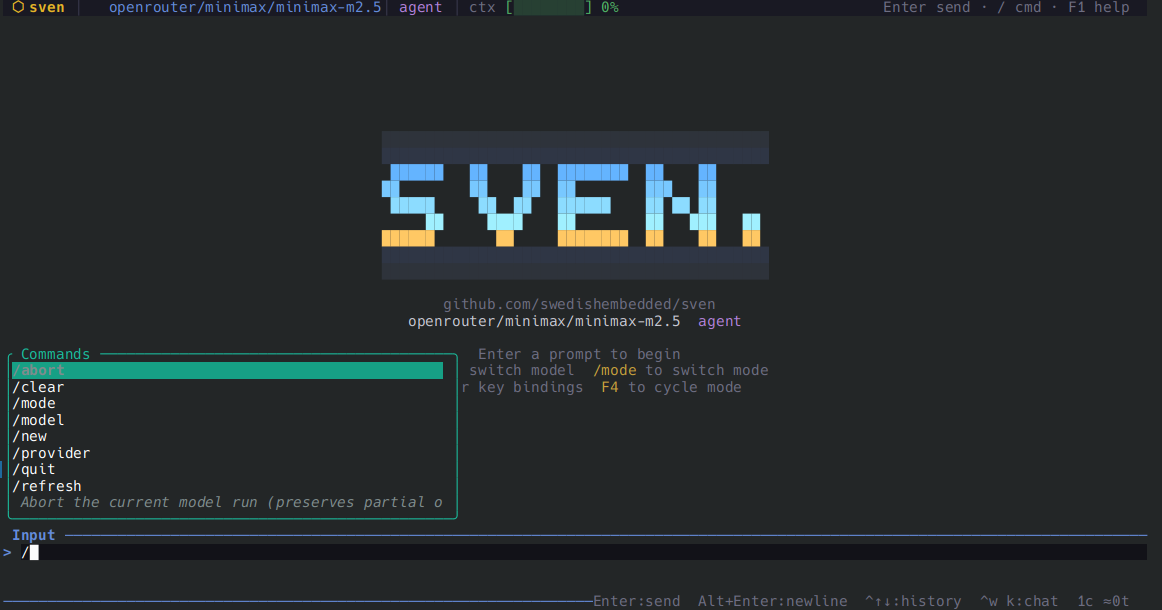1162x610 pixels.
Task: Click the agent mode badge in top bar
Action: pyautogui.click(x=420, y=8)
